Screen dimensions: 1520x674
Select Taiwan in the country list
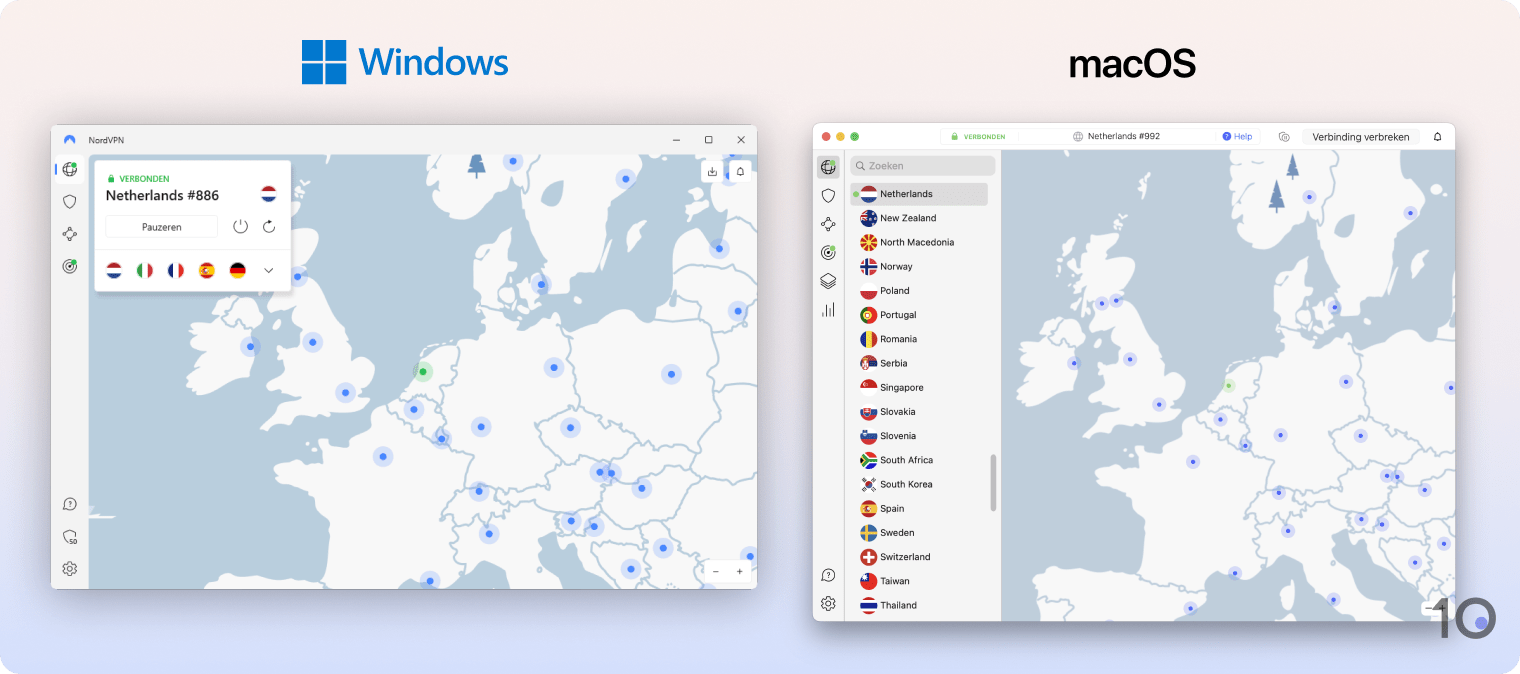[919, 581]
